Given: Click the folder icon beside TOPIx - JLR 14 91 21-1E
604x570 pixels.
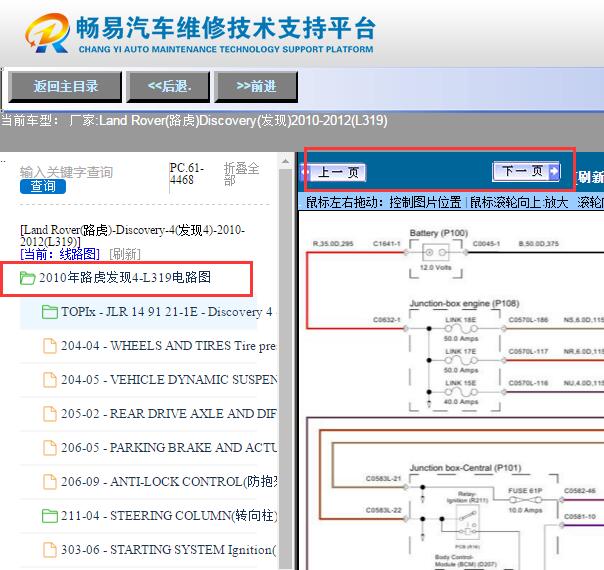Looking at the screenshot, I should [50, 312].
